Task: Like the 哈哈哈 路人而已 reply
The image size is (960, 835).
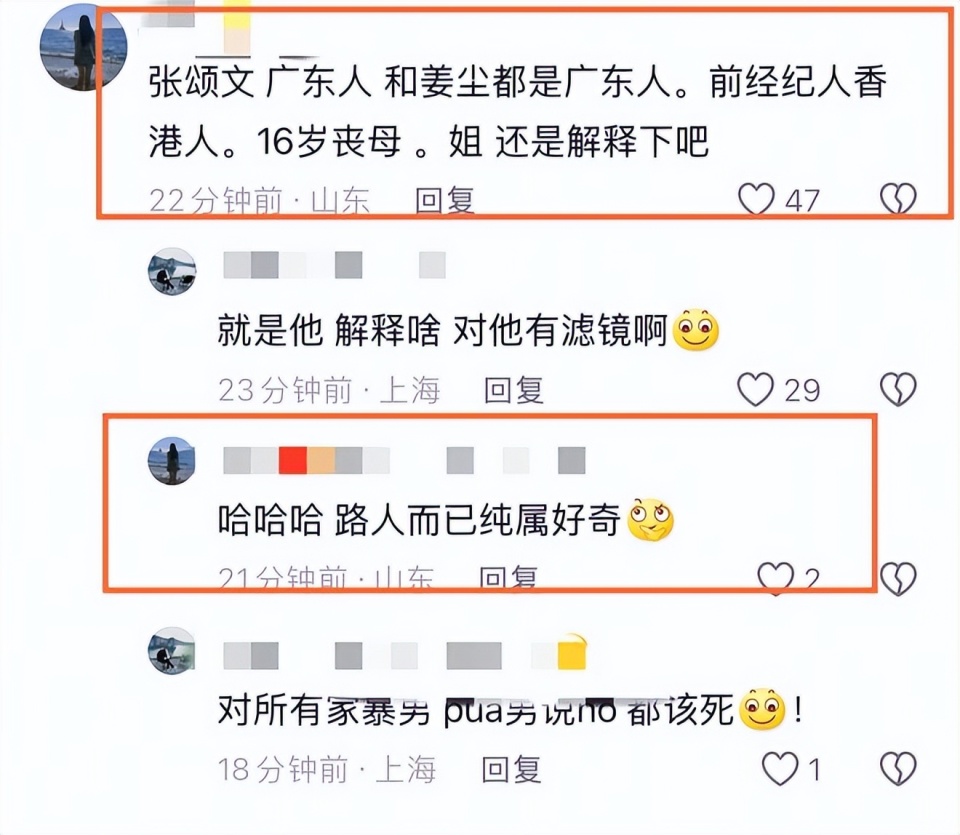Action: pyautogui.click(x=776, y=579)
